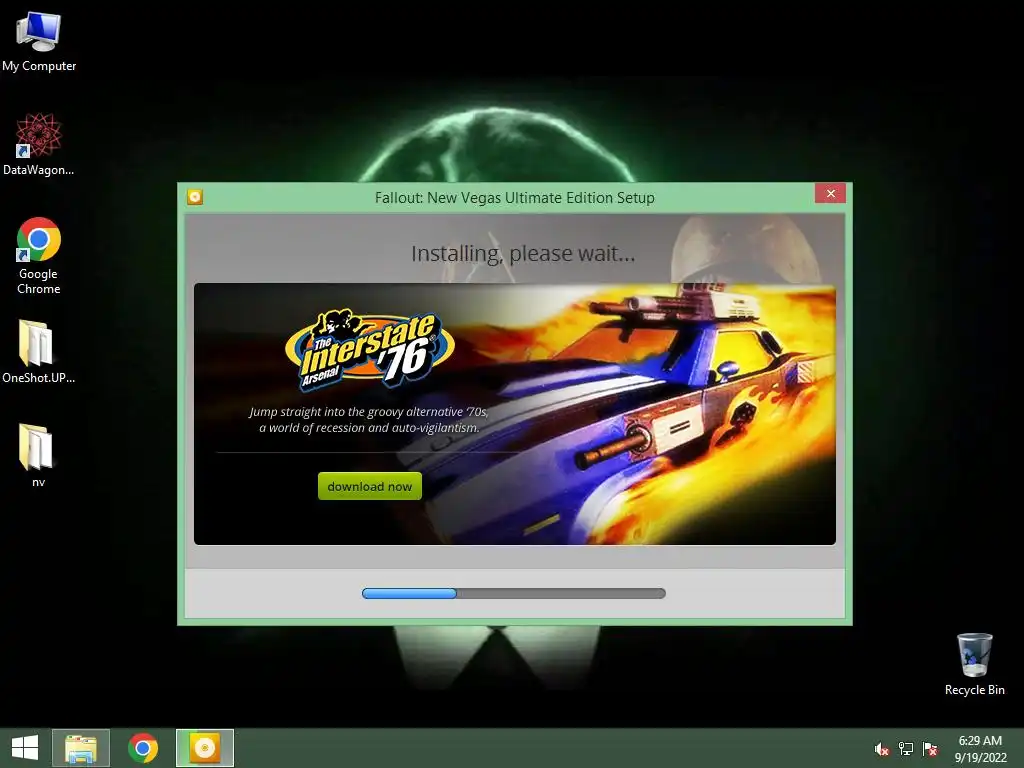Switch to the installer taskbar item
Screen dimensions: 1024x768
point(204,748)
